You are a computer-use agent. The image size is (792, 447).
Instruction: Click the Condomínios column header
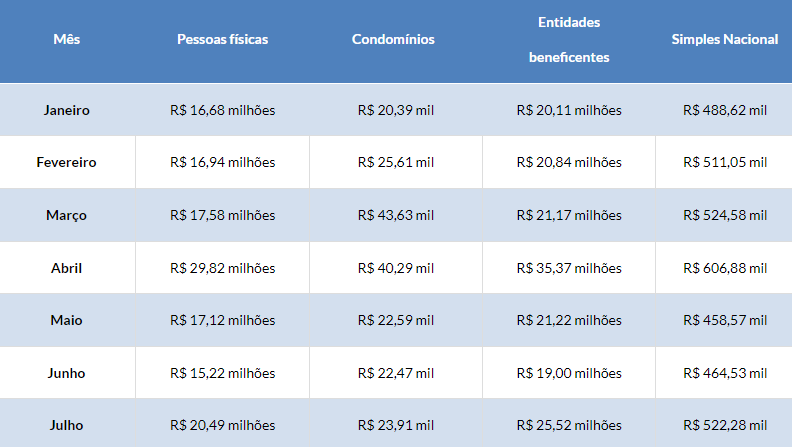click(x=394, y=40)
